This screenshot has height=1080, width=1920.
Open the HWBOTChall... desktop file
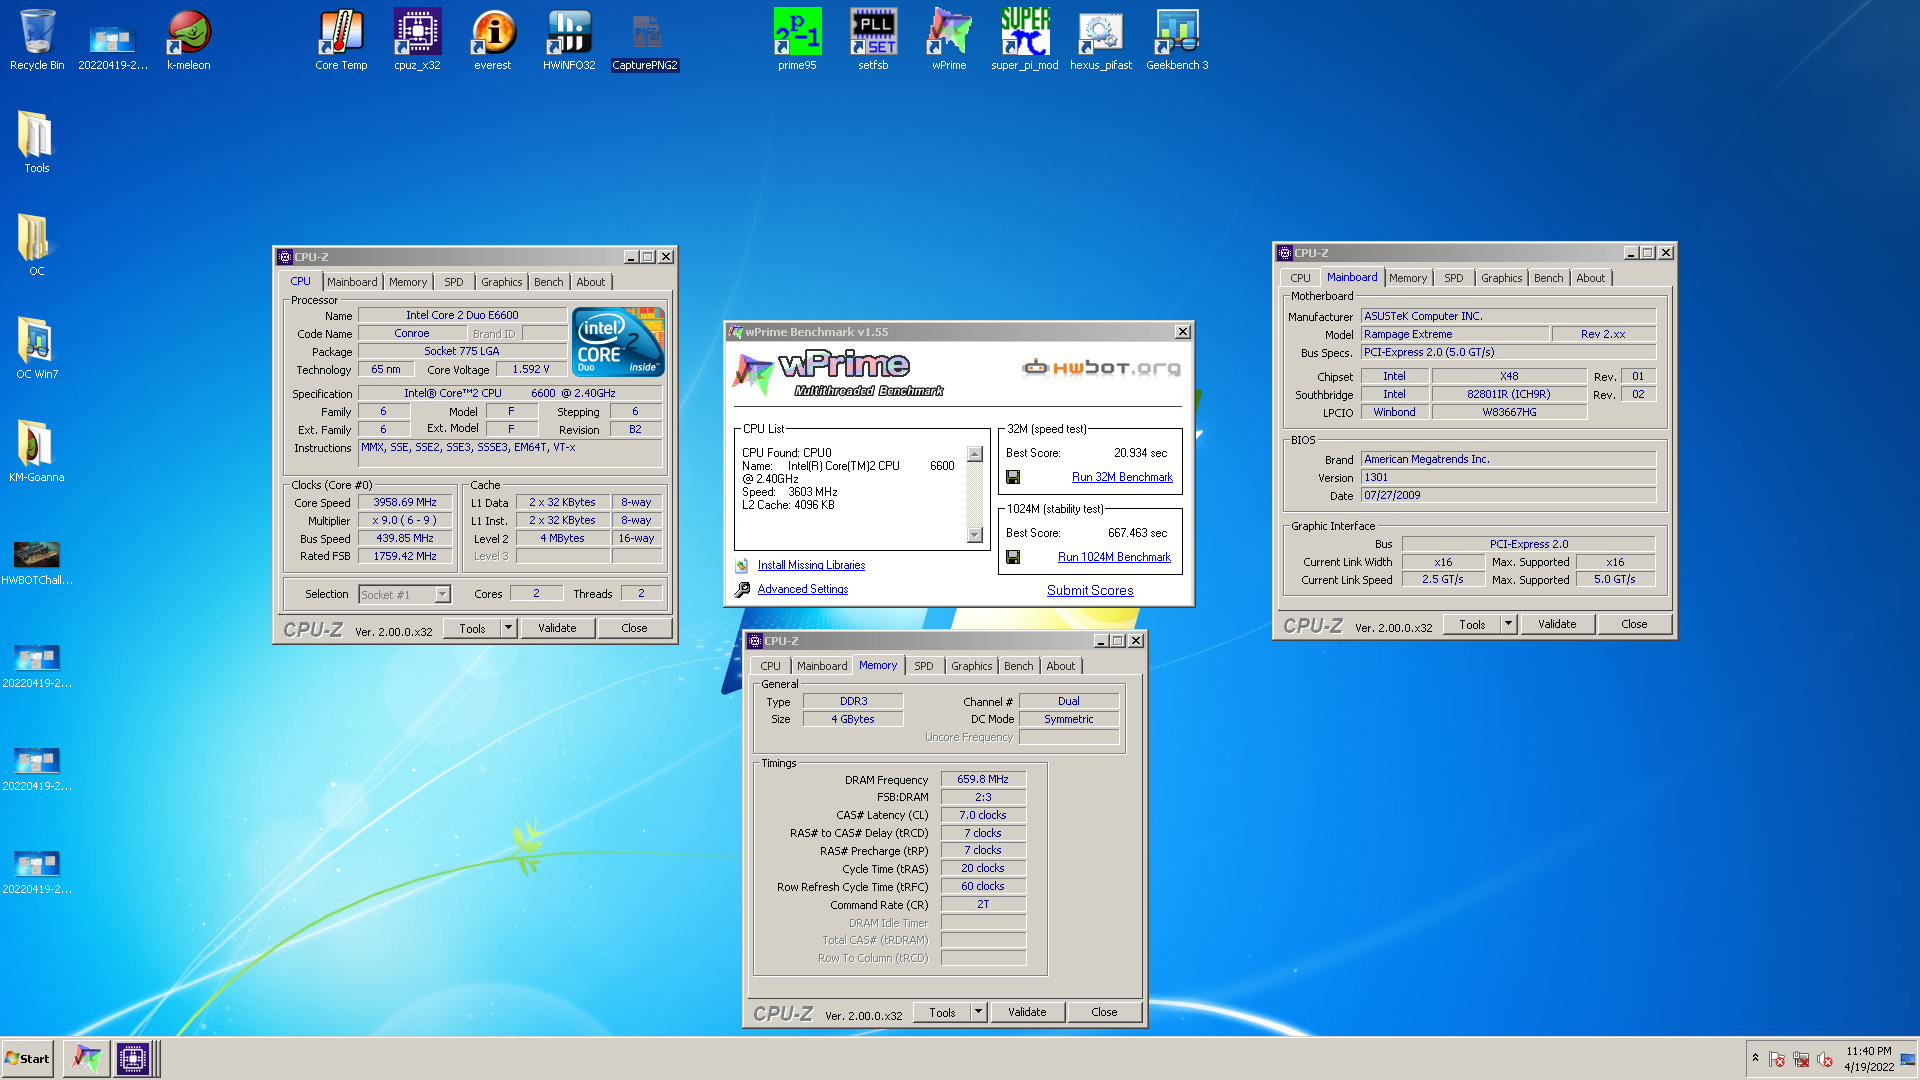37,562
